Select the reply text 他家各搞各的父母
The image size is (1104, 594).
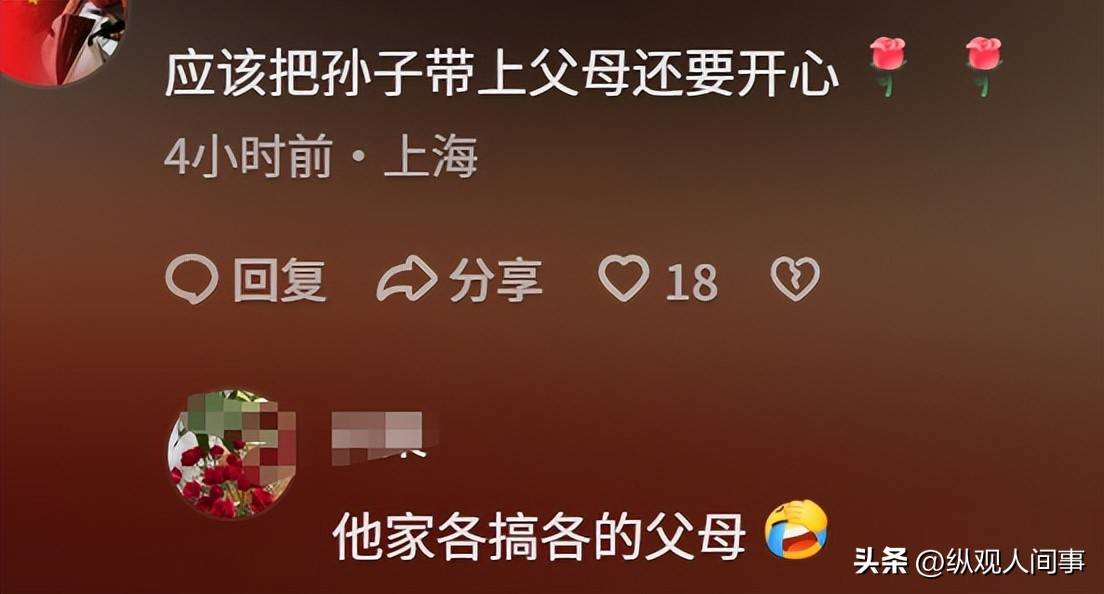pyautogui.click(x=539, y=536)
